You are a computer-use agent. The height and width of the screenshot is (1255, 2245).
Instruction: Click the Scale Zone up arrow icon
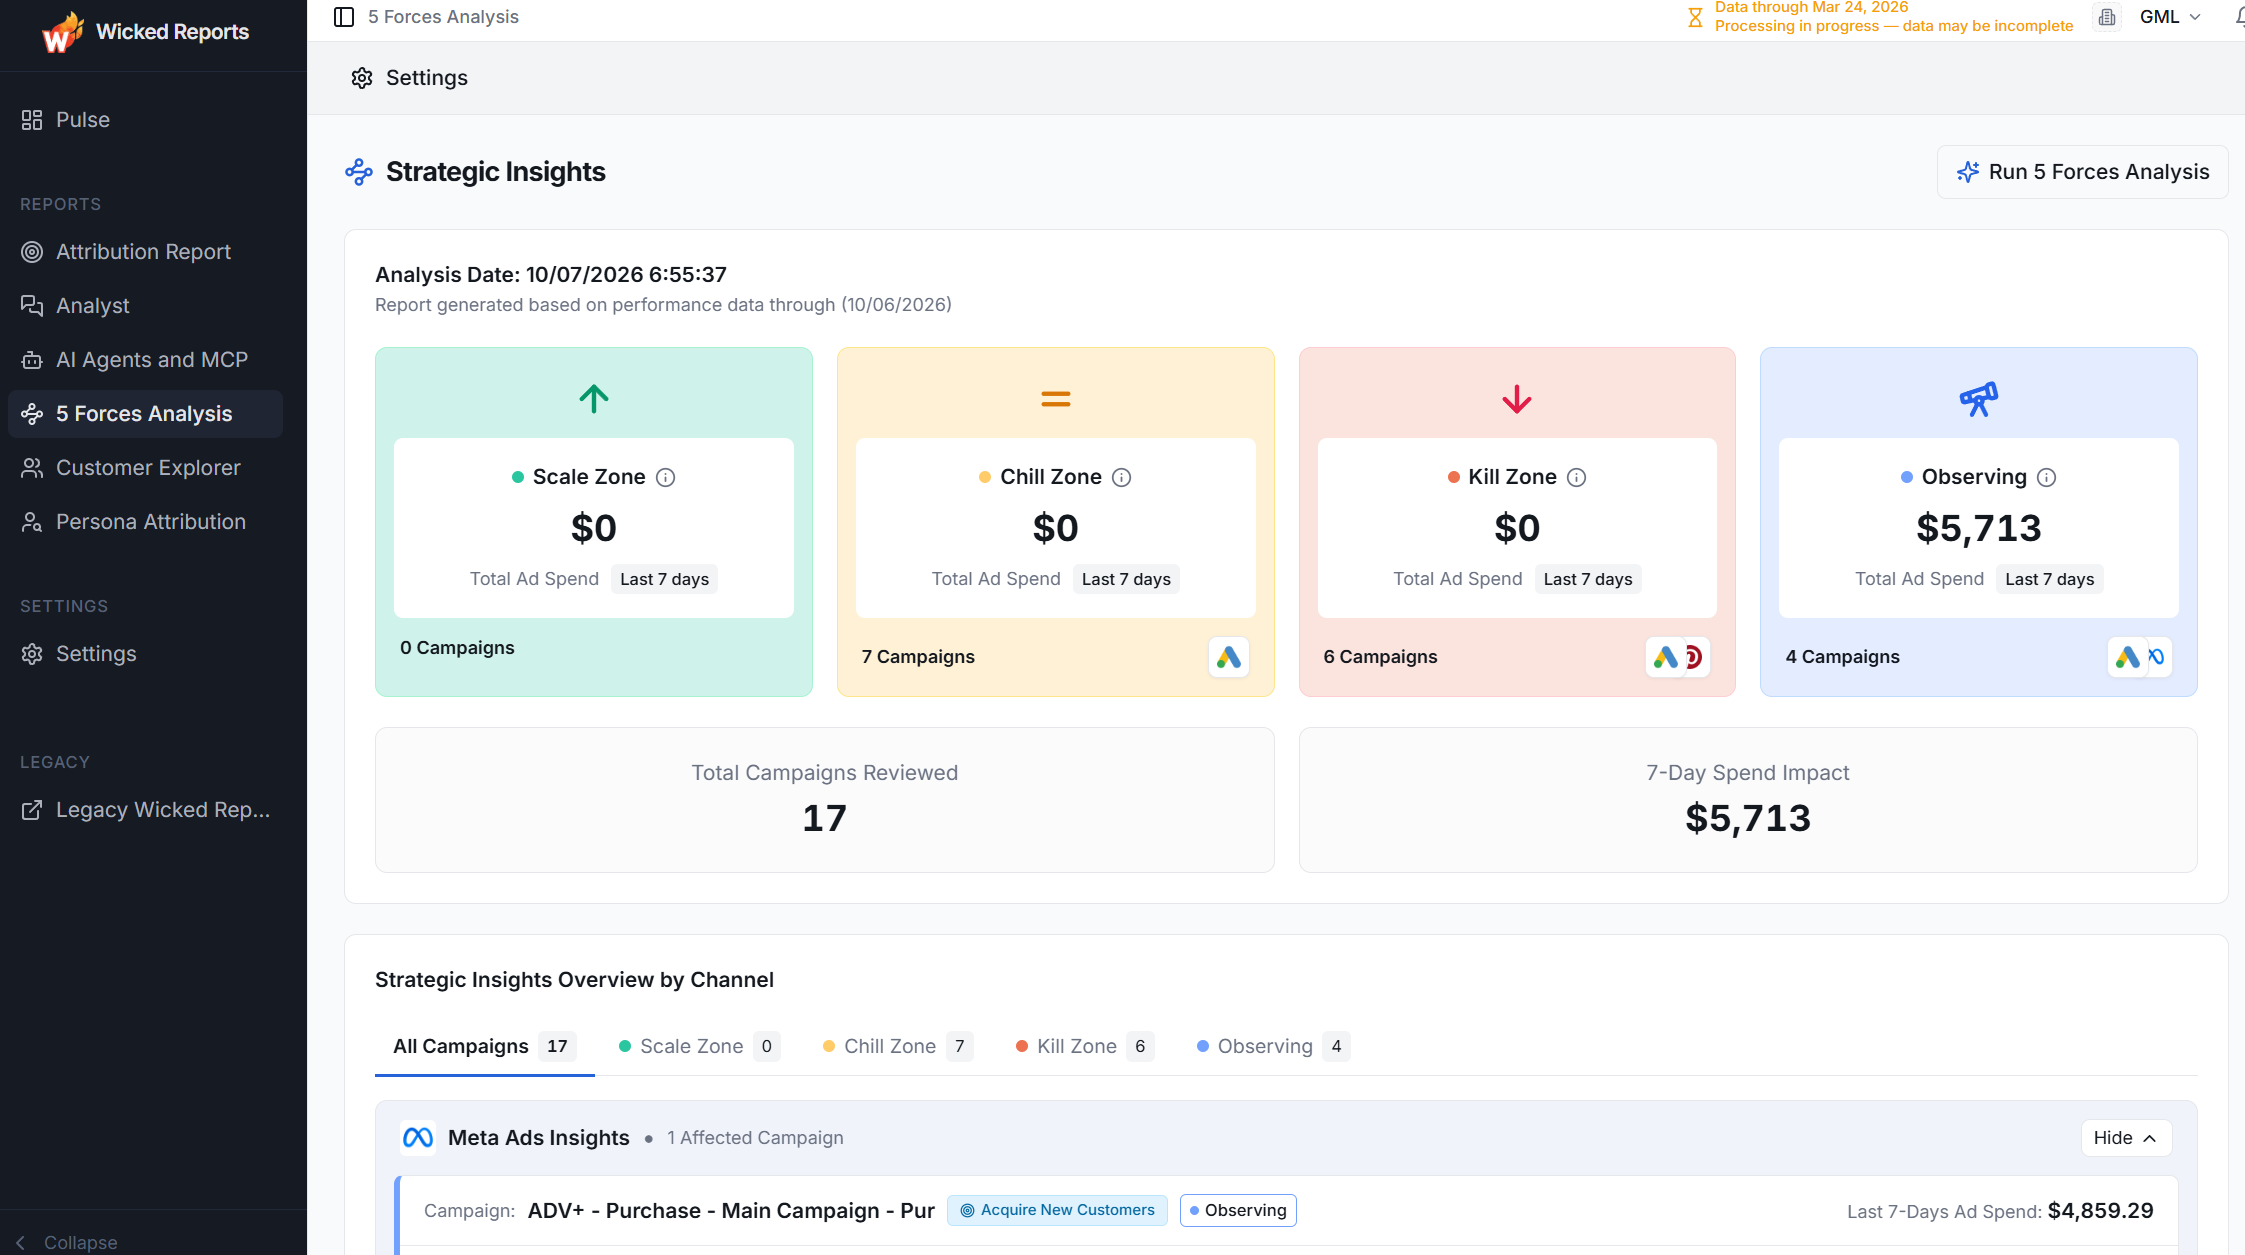594,399
